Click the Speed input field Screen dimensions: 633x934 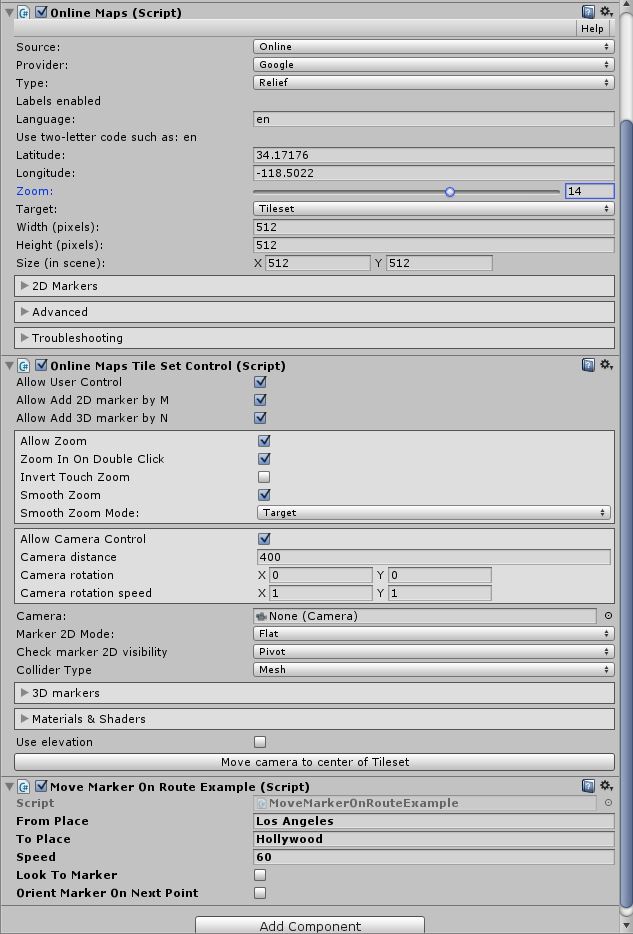pos(434,857)
